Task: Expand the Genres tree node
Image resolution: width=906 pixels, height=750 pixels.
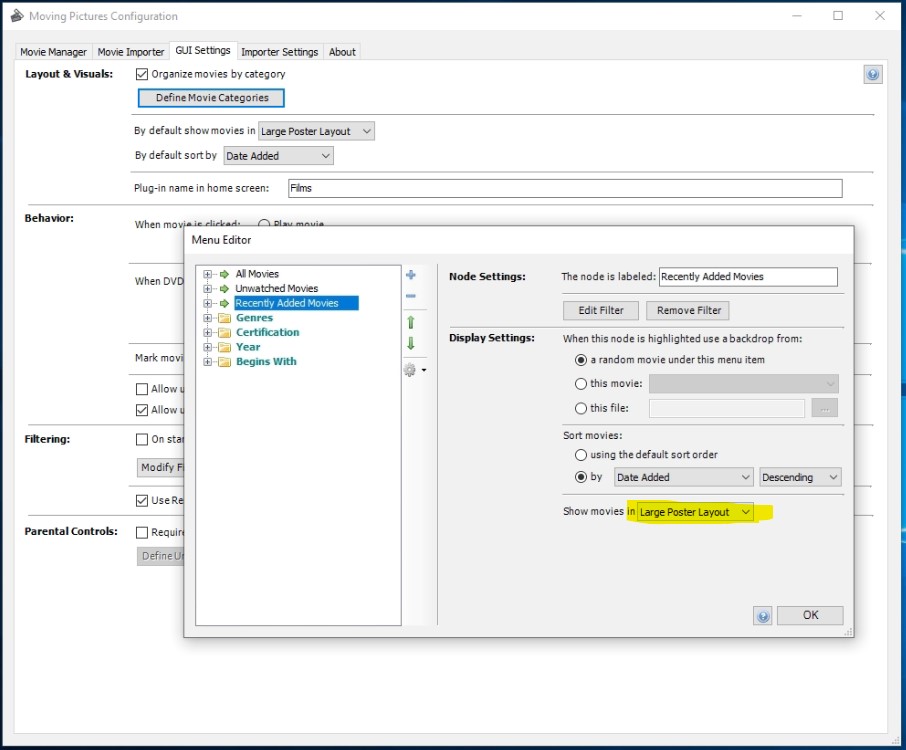Action: (x=207, y=318)
